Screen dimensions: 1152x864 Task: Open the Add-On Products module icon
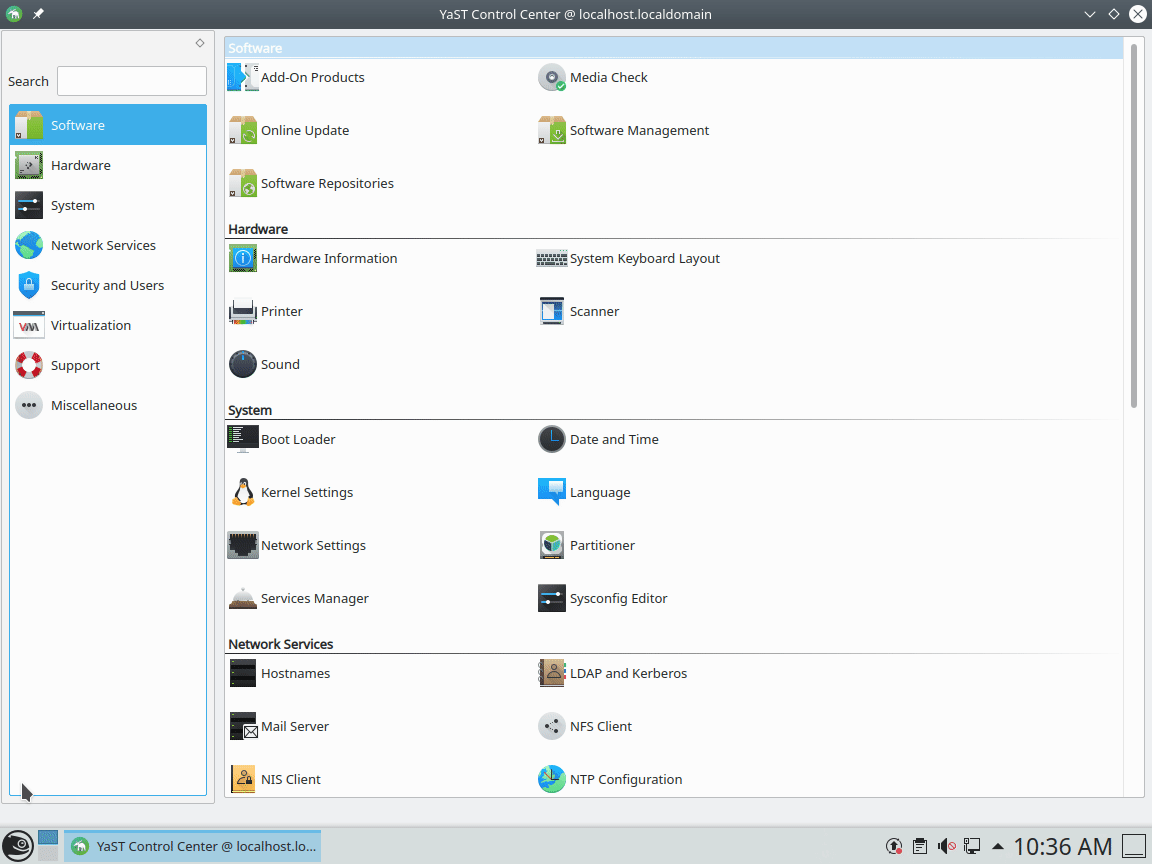tap(242, 77)
